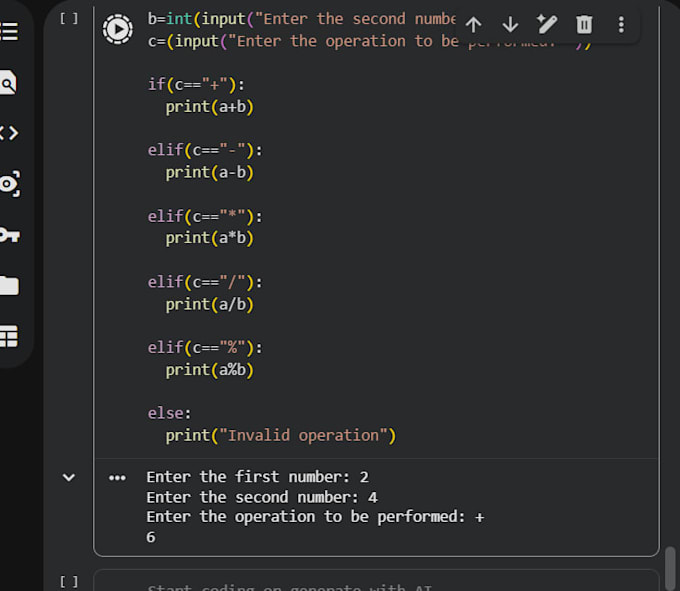The image size is (680, 591).
Task: Collapse the cell output with chevron
Action: [x=69, y=477]
